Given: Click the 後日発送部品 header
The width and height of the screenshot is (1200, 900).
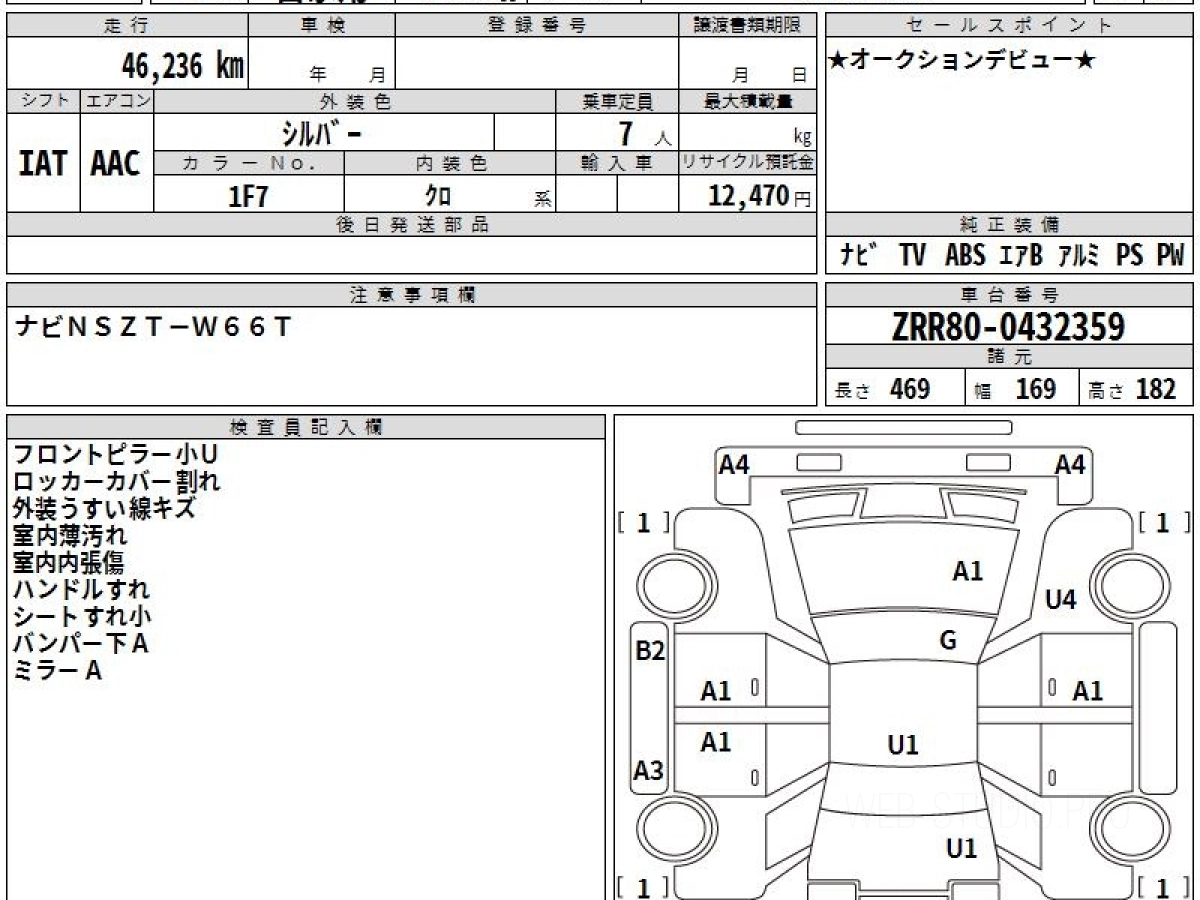Looking at the screenshot, I should pyautogui.click(x=411, y=225).
